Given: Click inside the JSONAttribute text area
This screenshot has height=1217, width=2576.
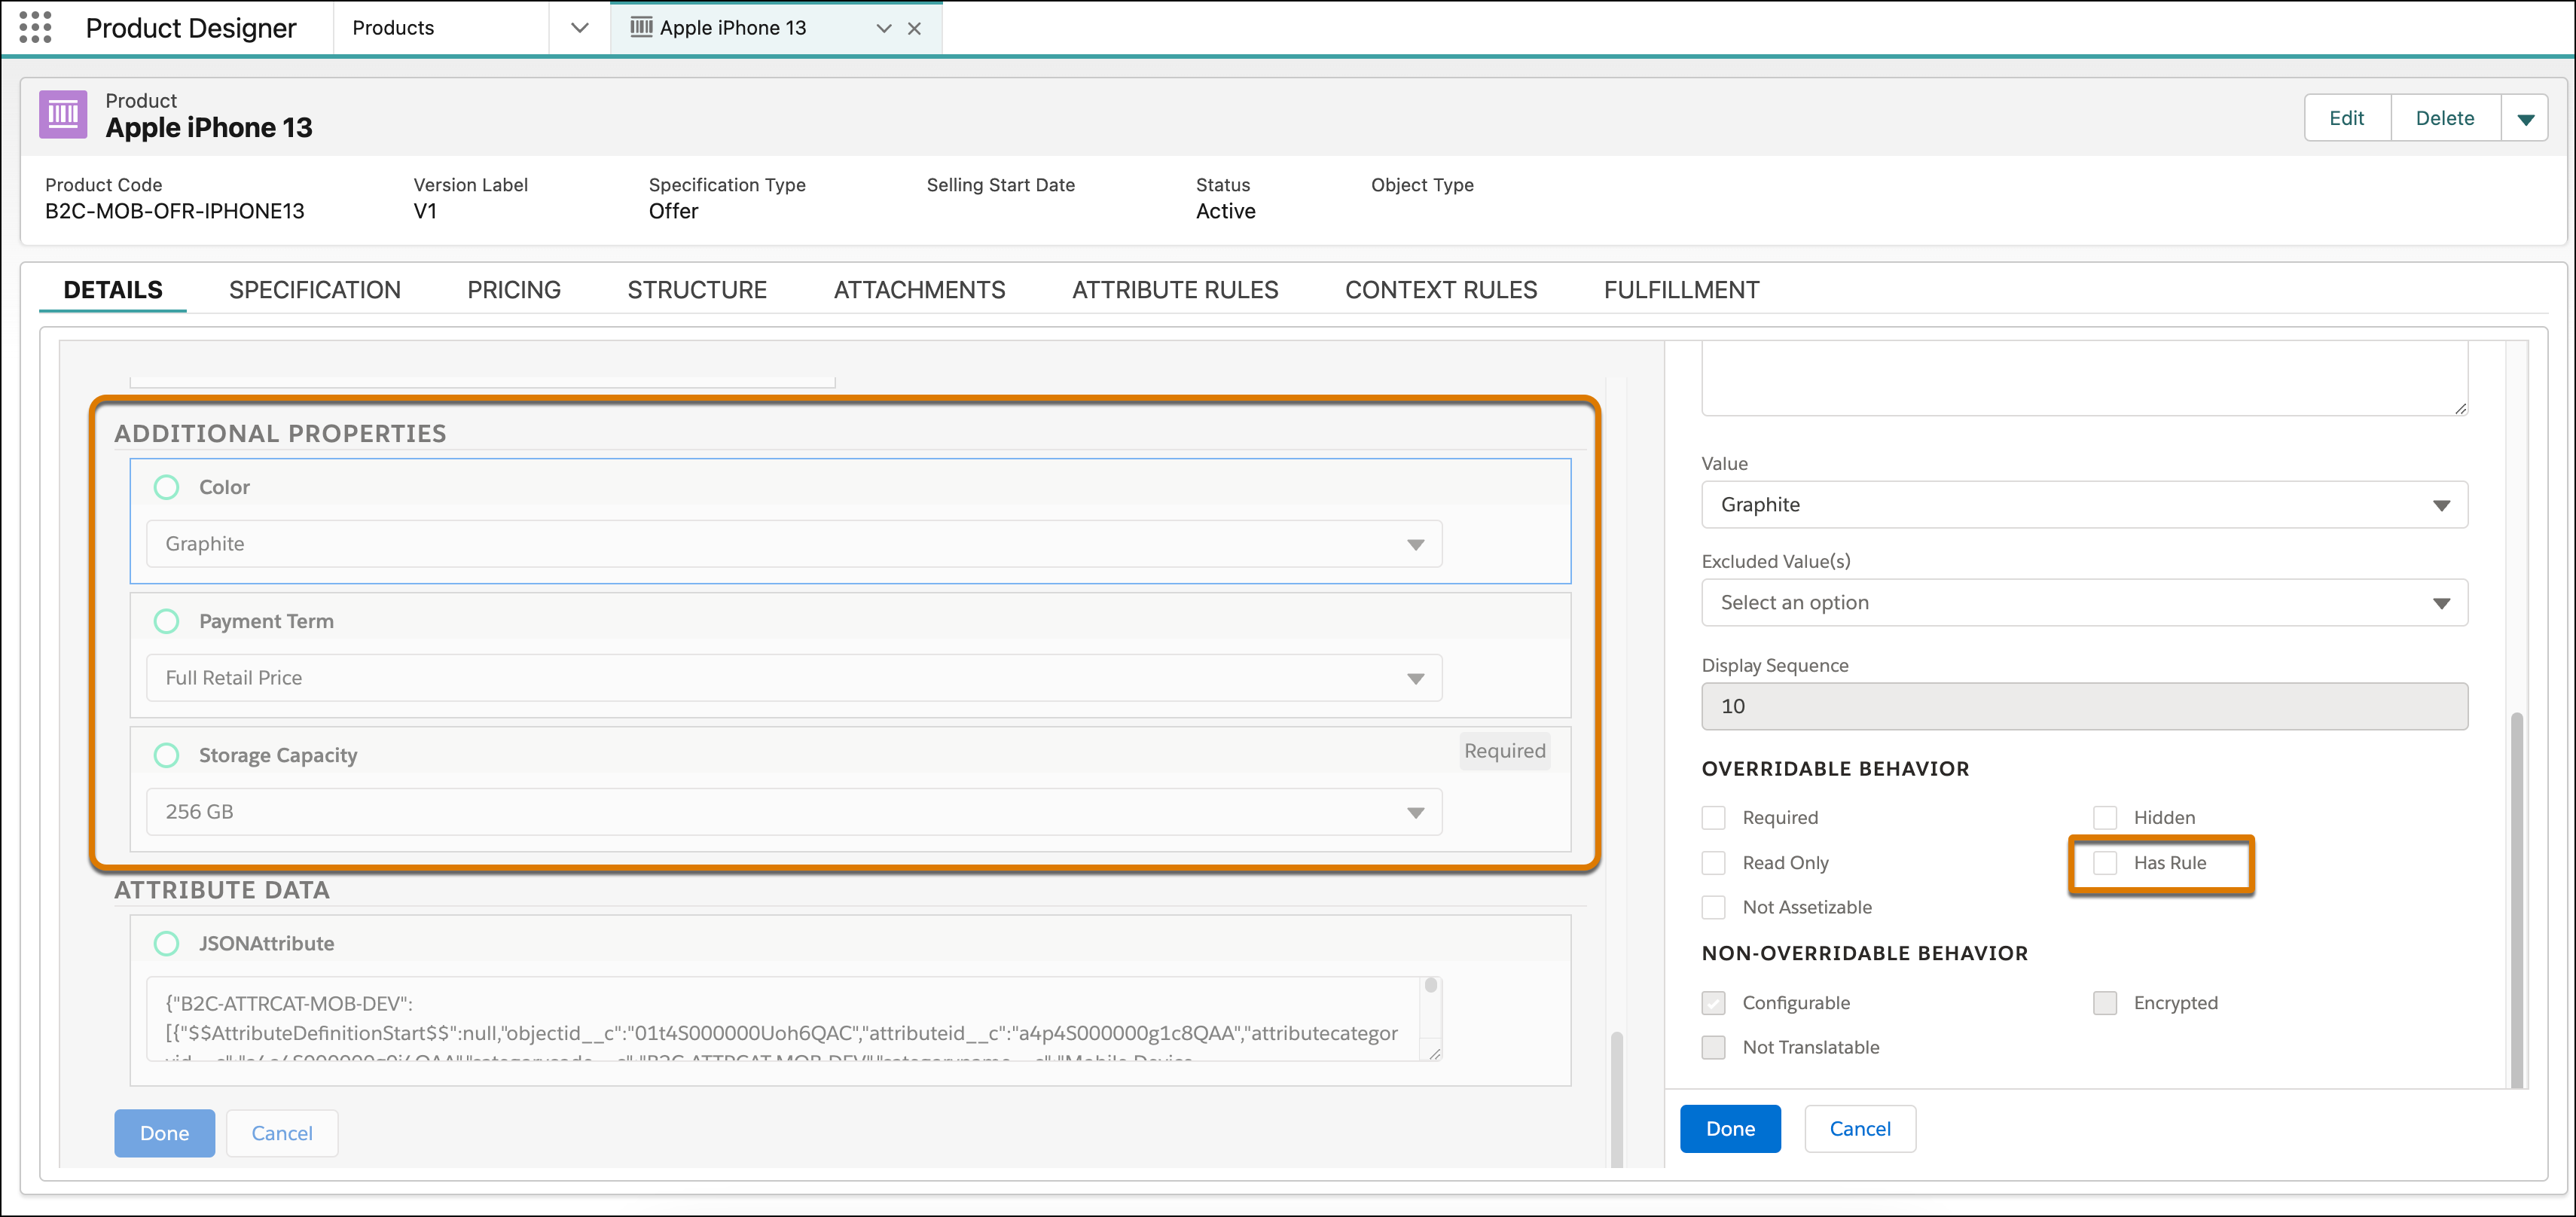Looking at the screenshot, I should click(x=784, y=1019).
